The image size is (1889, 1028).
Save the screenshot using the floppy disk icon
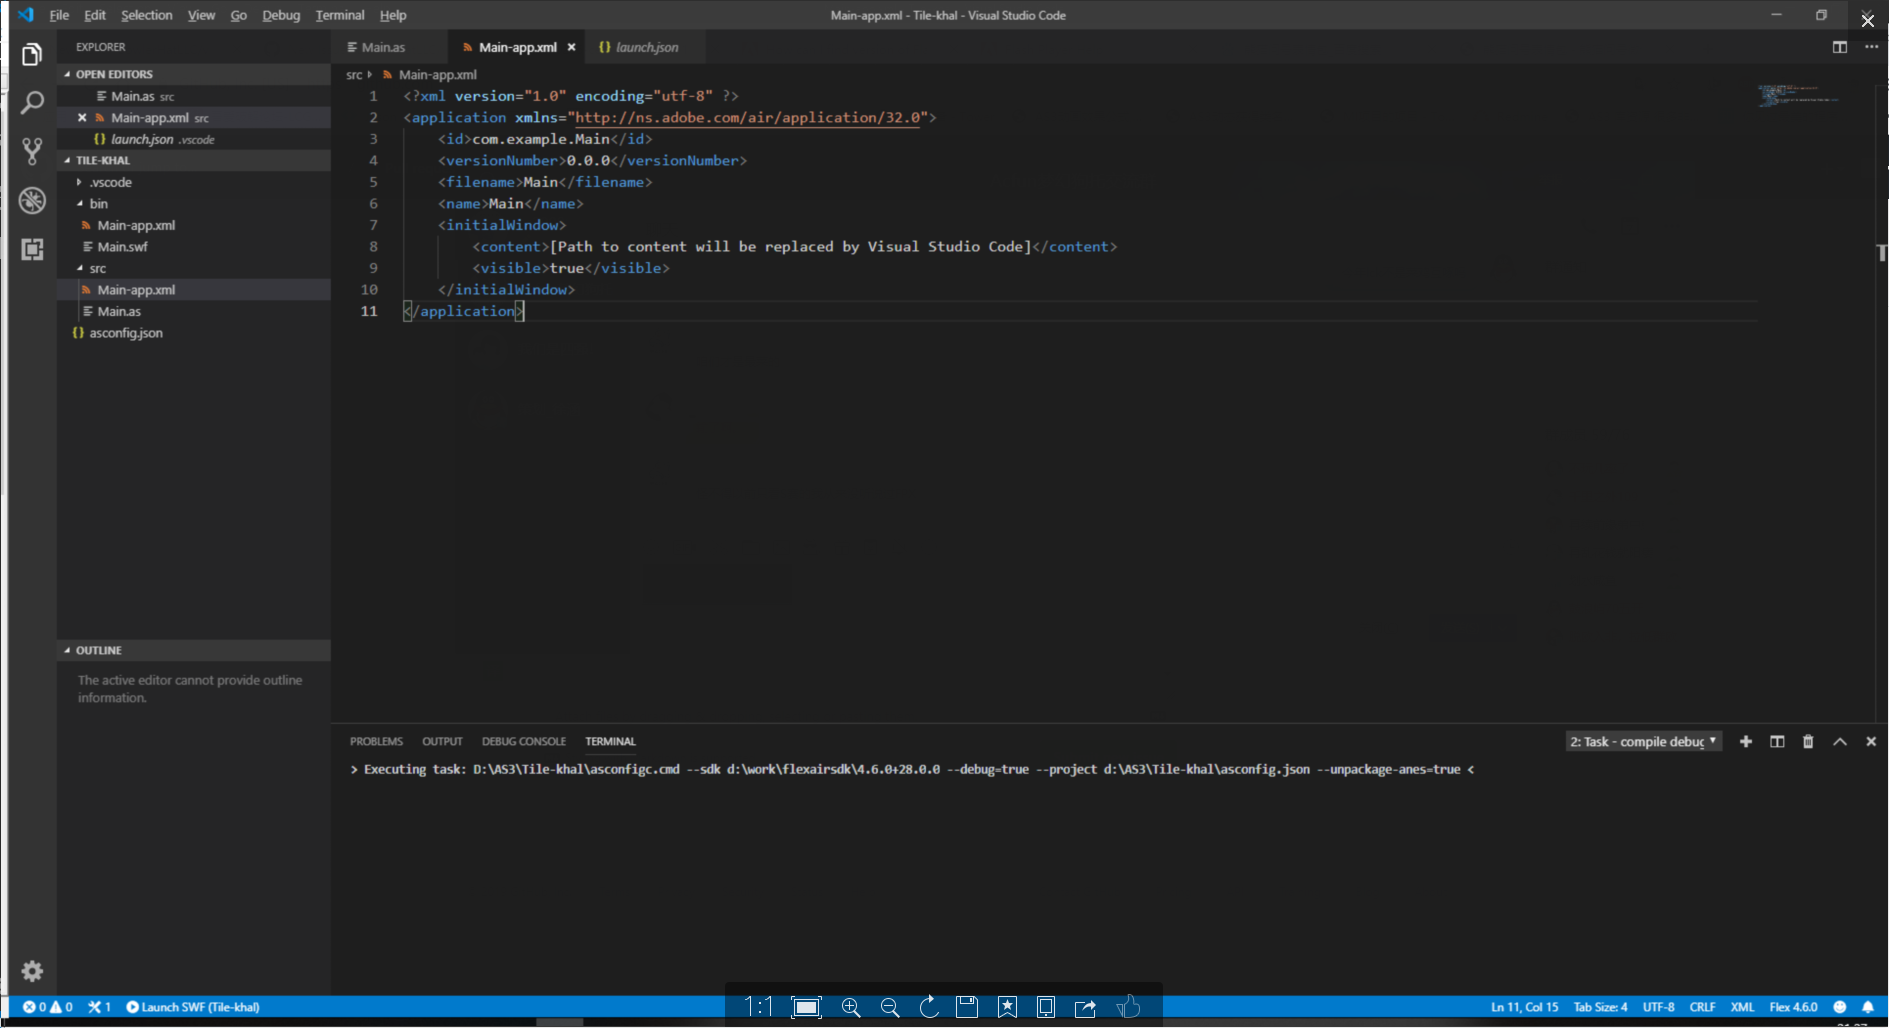point(967,1007)
